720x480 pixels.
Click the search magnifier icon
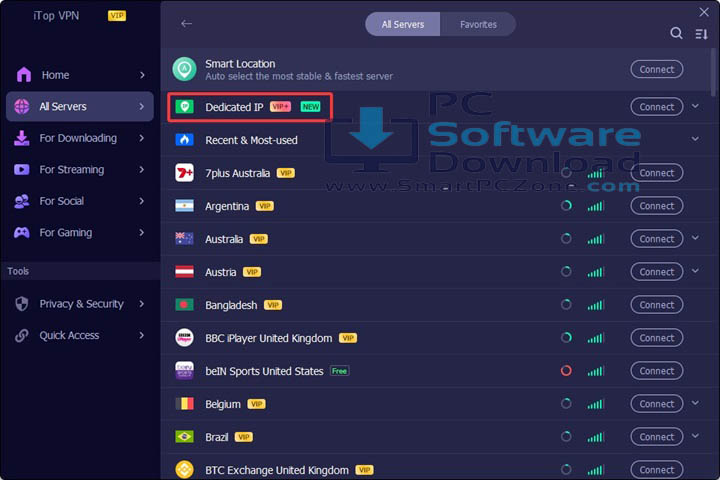[x=676, y=33]
